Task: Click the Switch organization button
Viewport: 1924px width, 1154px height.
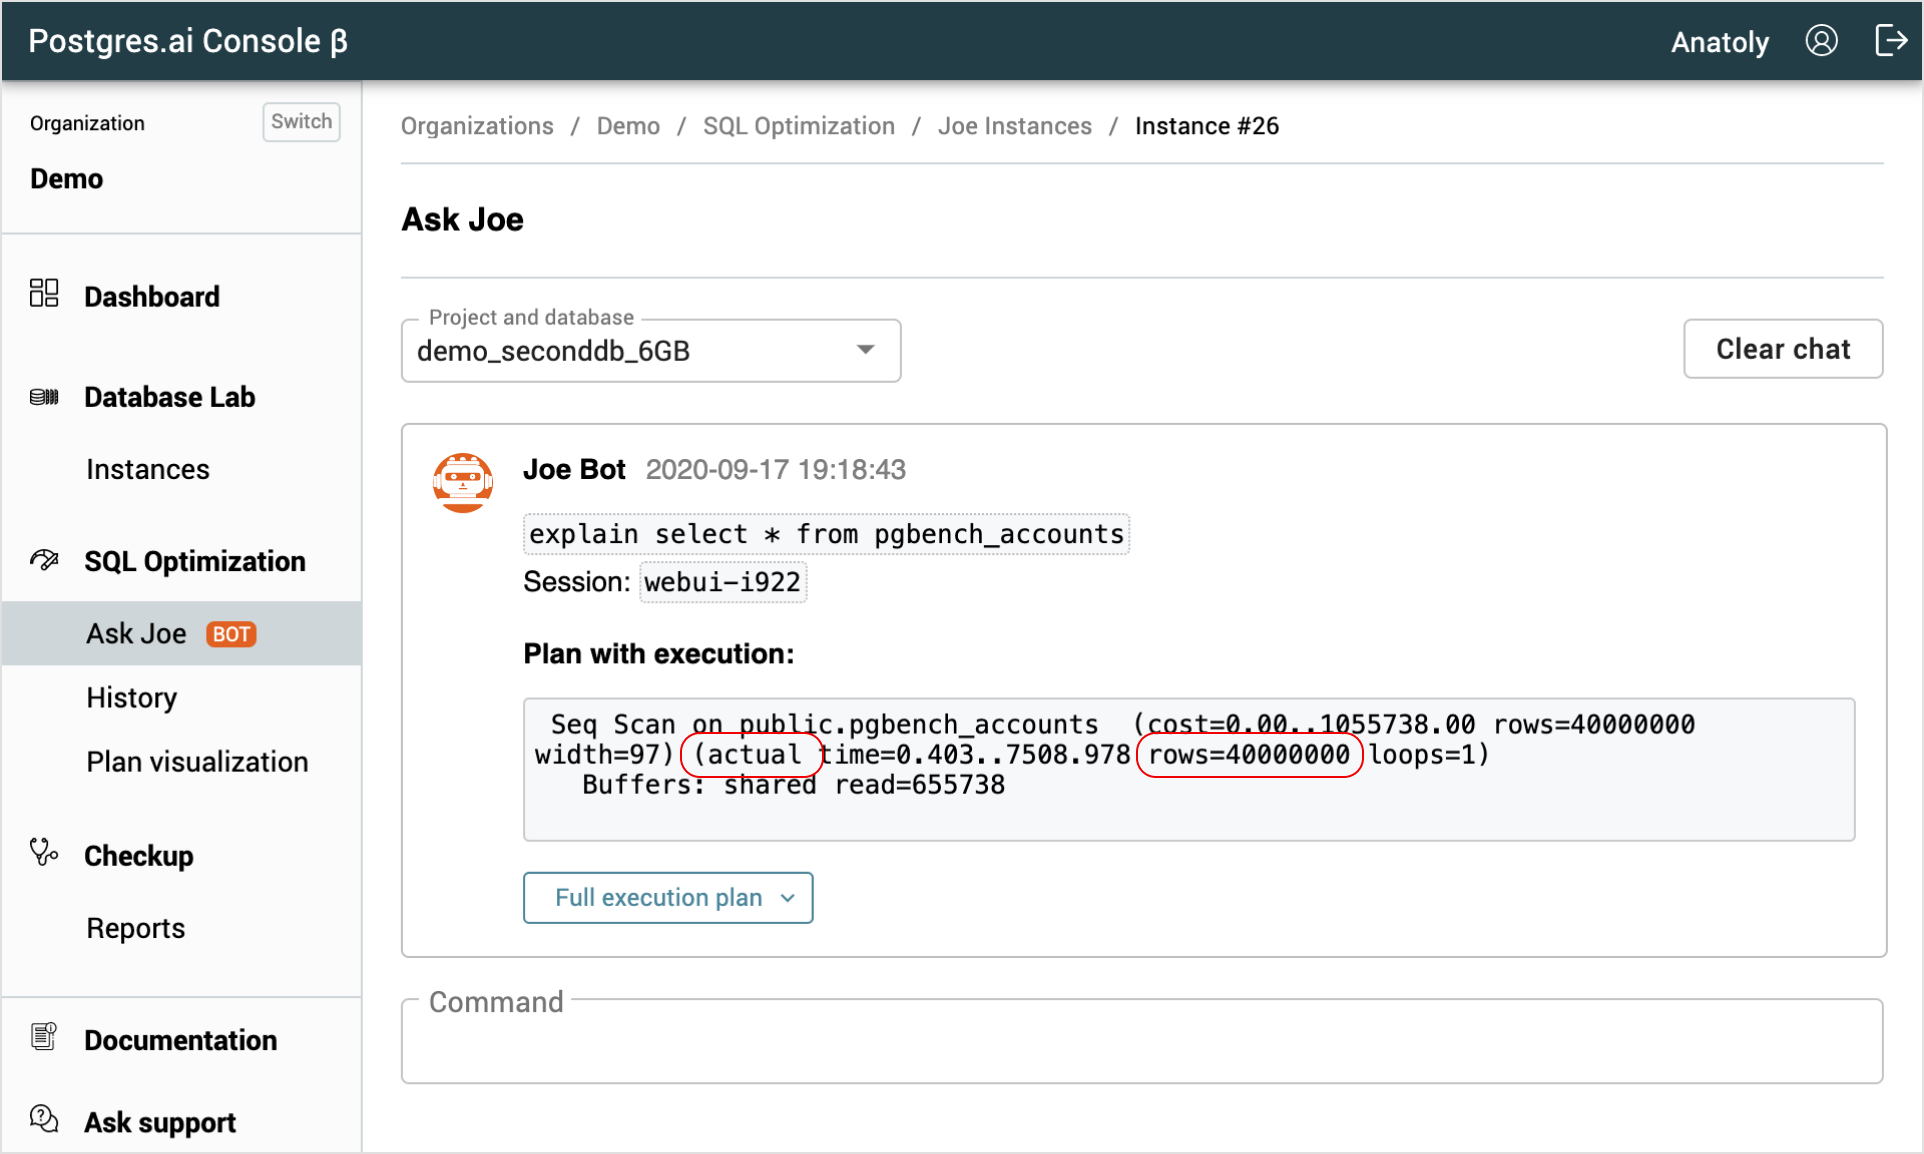Action: click(301, 122)
